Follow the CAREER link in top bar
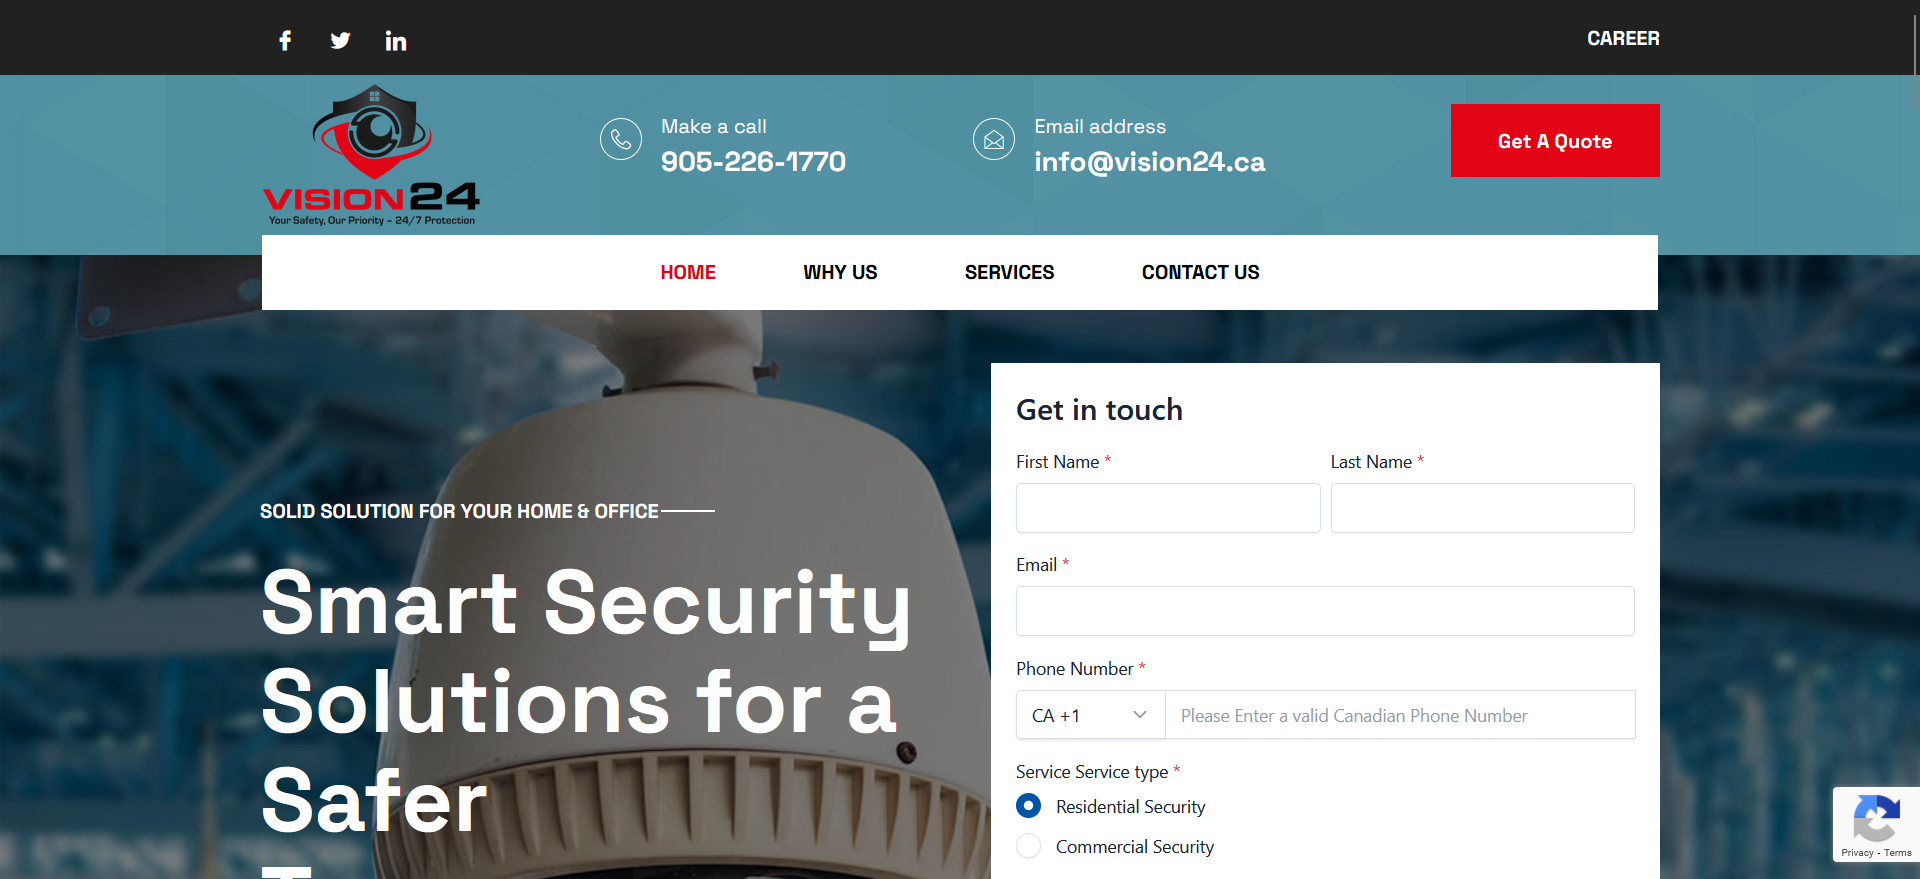The height and width of the screenshot is (879, 1920). pos(1623,38)
